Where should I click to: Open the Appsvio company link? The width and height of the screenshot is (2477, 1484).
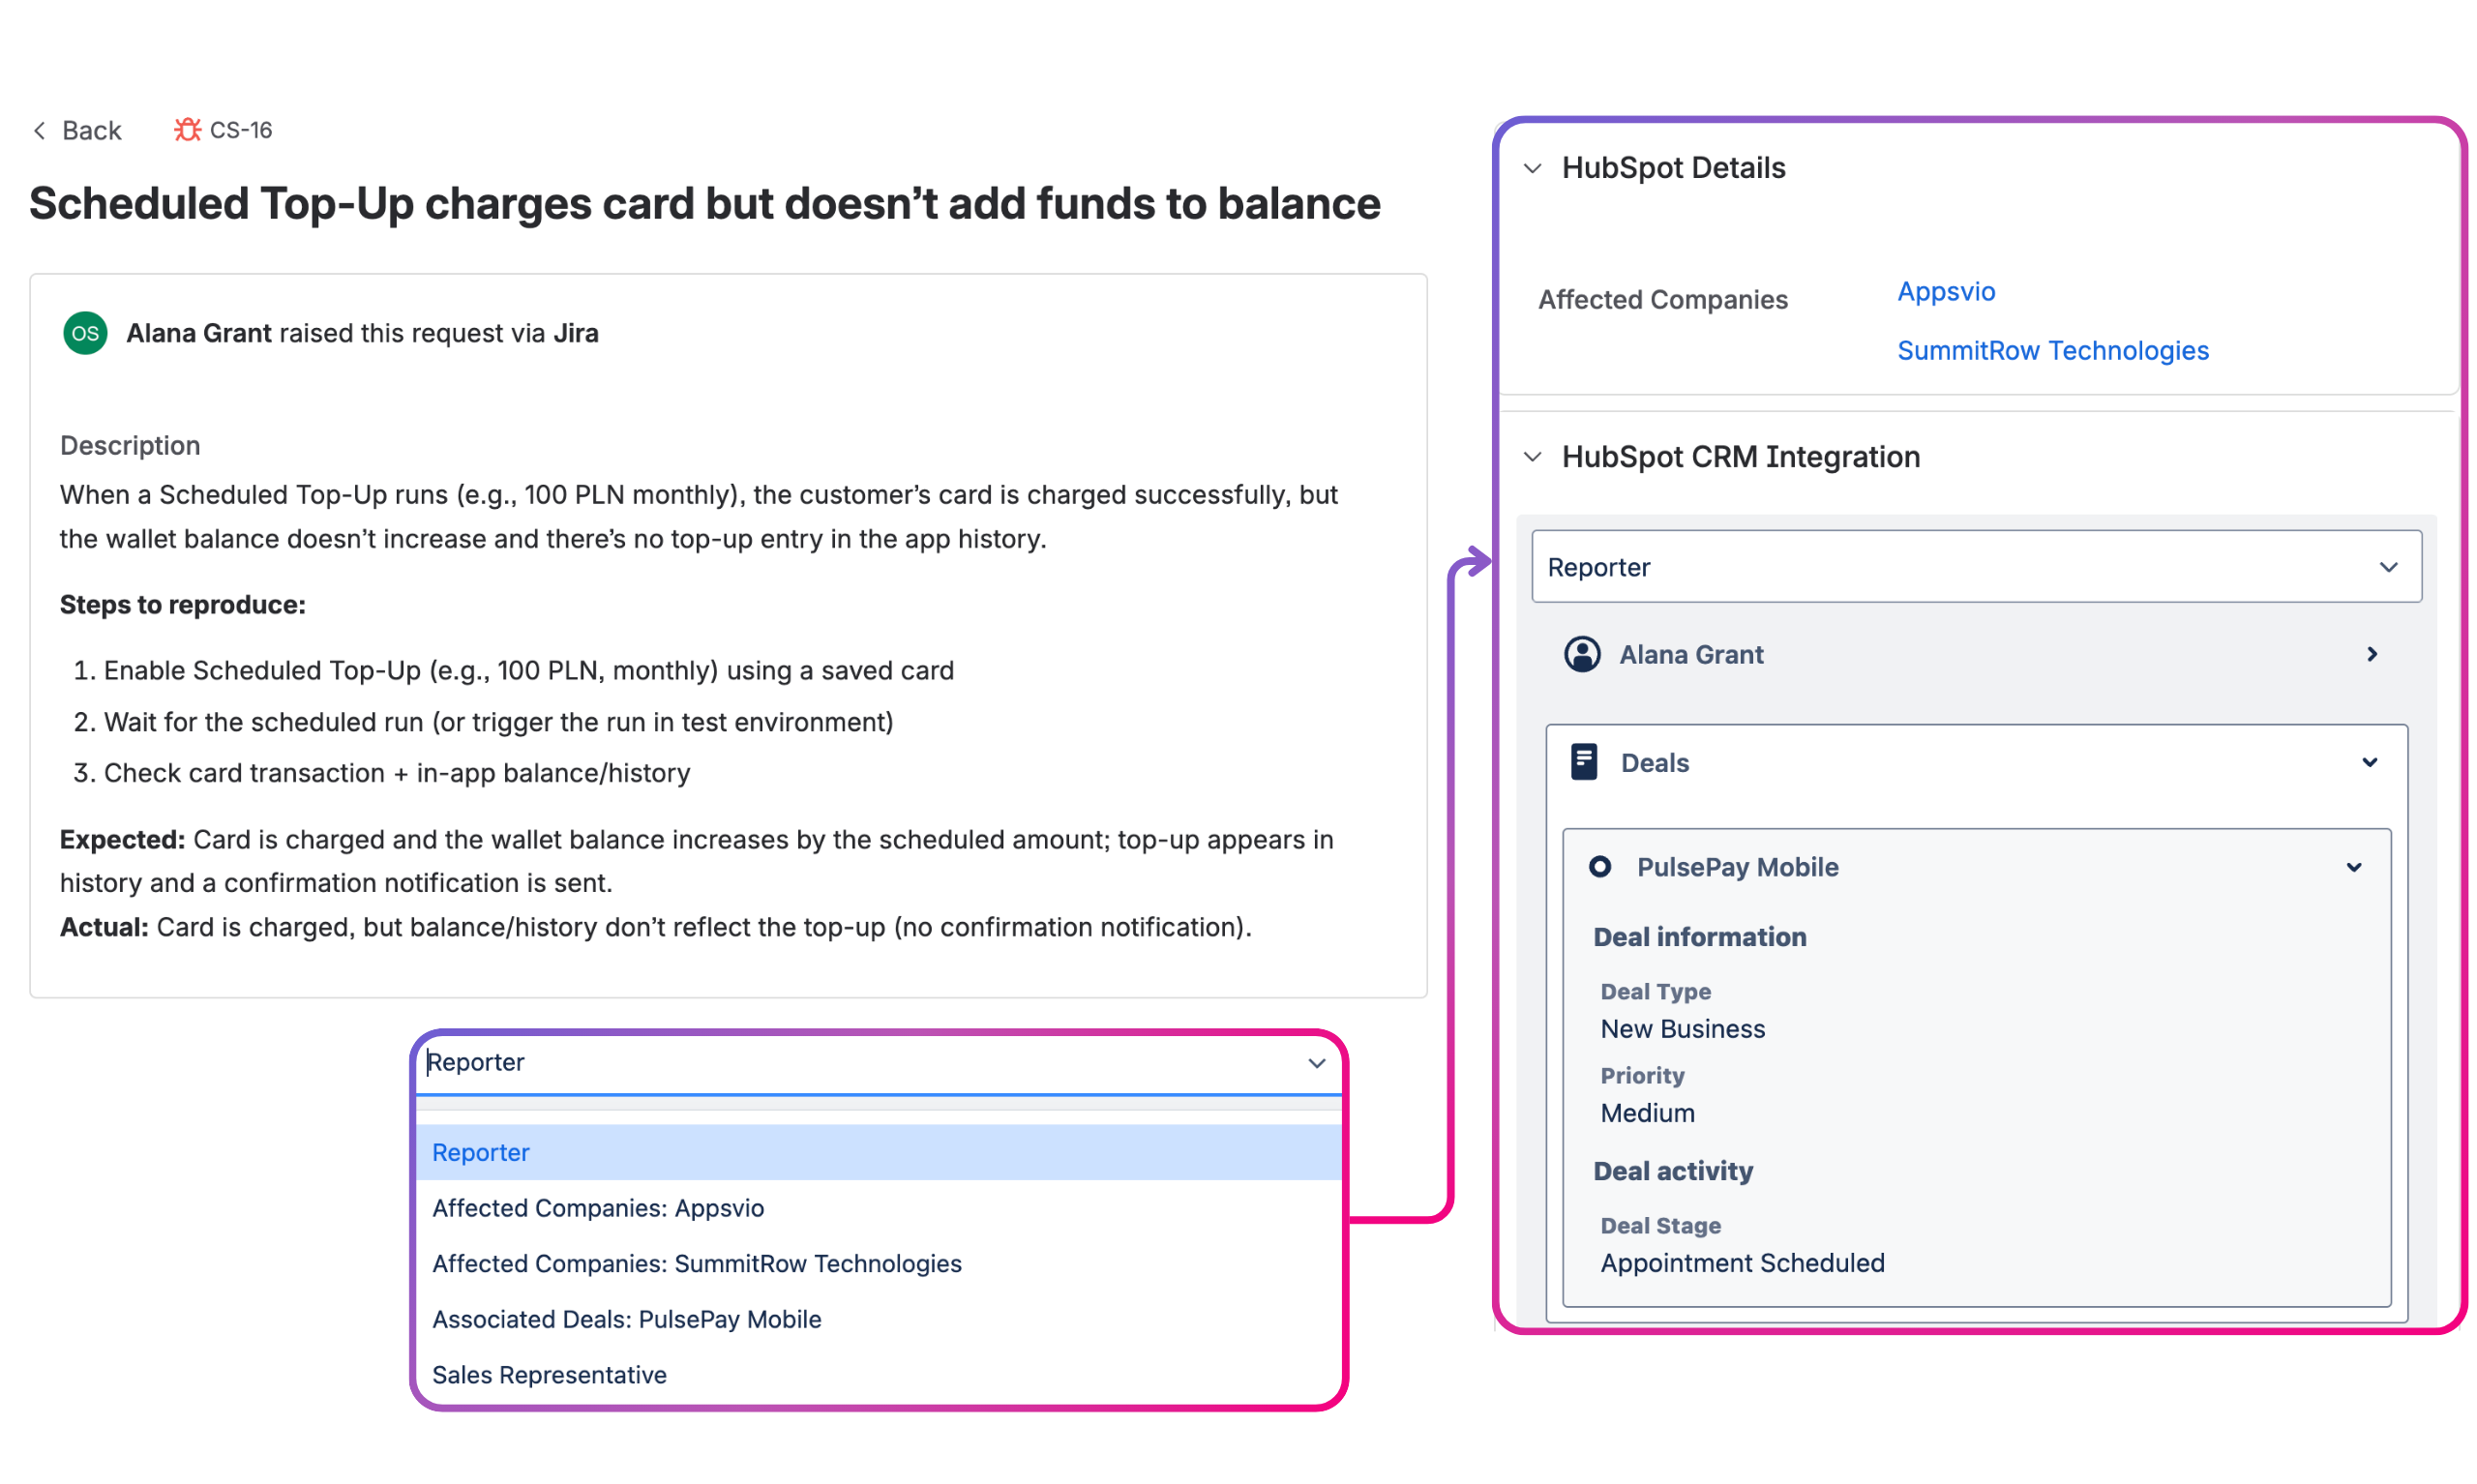pyautogui.click(x=1945, y=292)
